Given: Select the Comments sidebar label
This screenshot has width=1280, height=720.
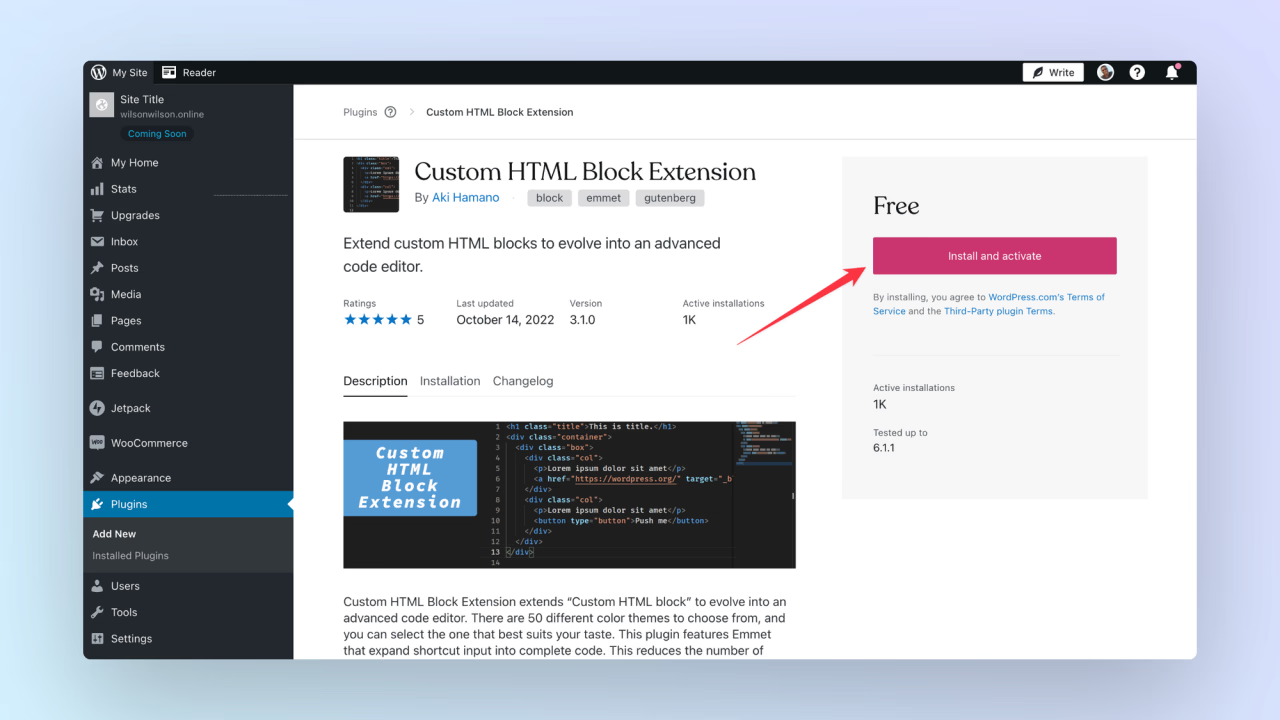Looking at the screenshot, I should point(138,347).
